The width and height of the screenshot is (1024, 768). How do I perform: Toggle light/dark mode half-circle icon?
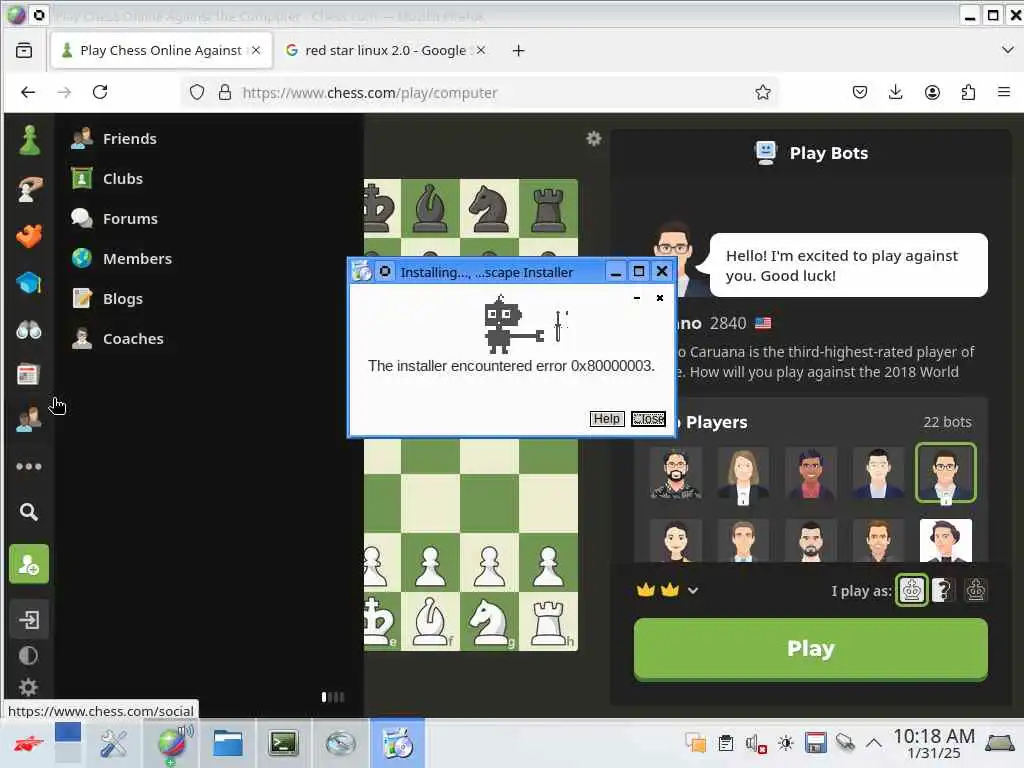point(29,655)
